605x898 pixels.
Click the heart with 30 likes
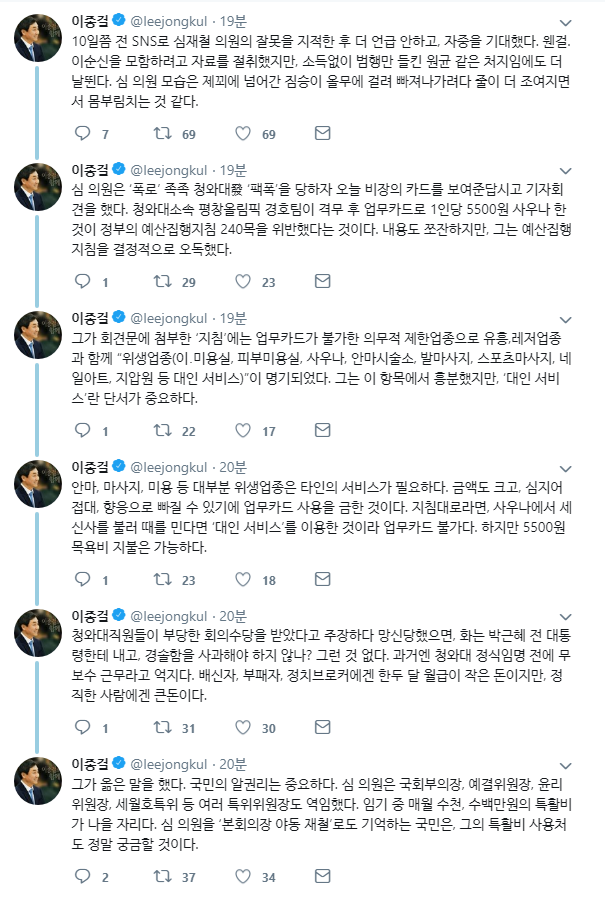click(241, 728)
